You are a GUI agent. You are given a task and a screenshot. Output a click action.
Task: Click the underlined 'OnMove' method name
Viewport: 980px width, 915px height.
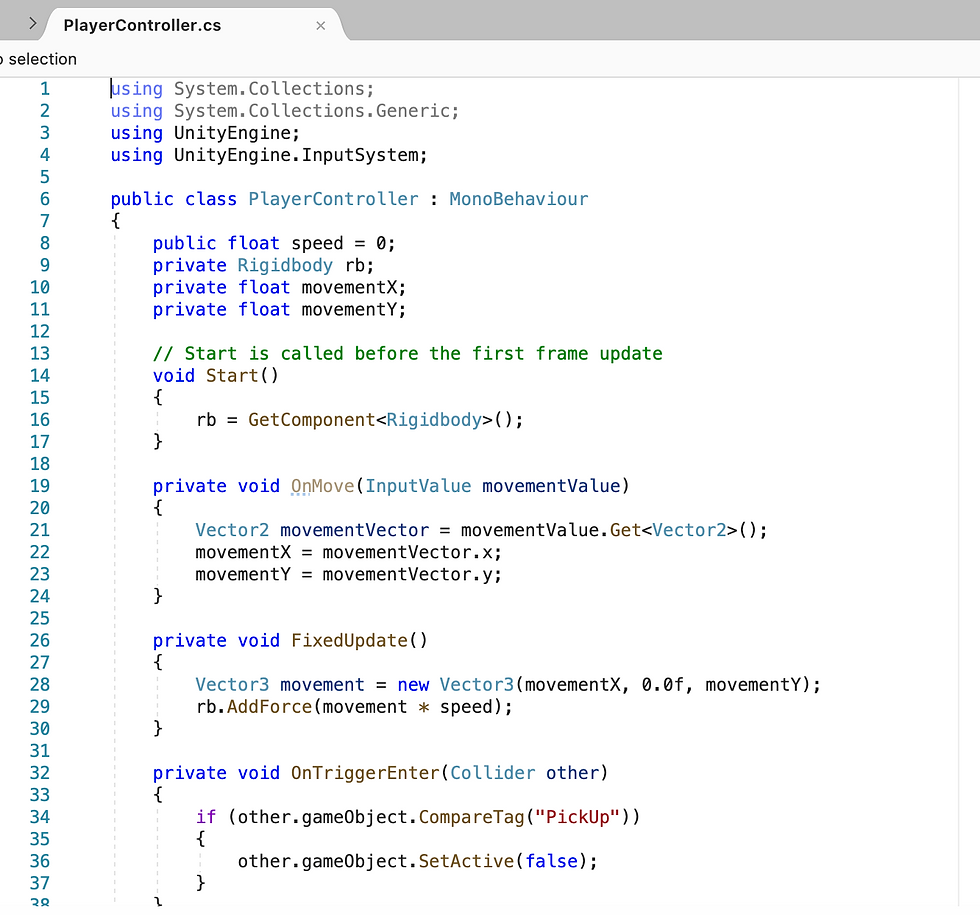click(322, 486)
